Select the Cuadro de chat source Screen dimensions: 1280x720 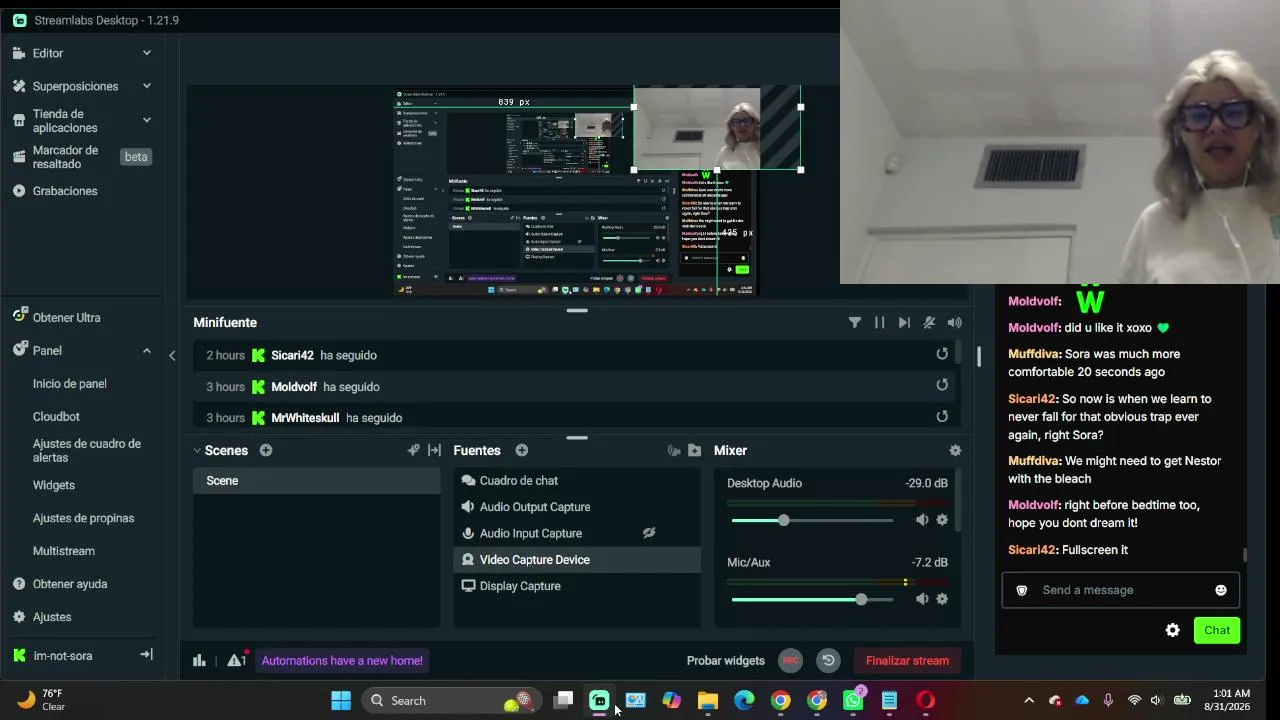pyautogui.click(x=577, y=481)
